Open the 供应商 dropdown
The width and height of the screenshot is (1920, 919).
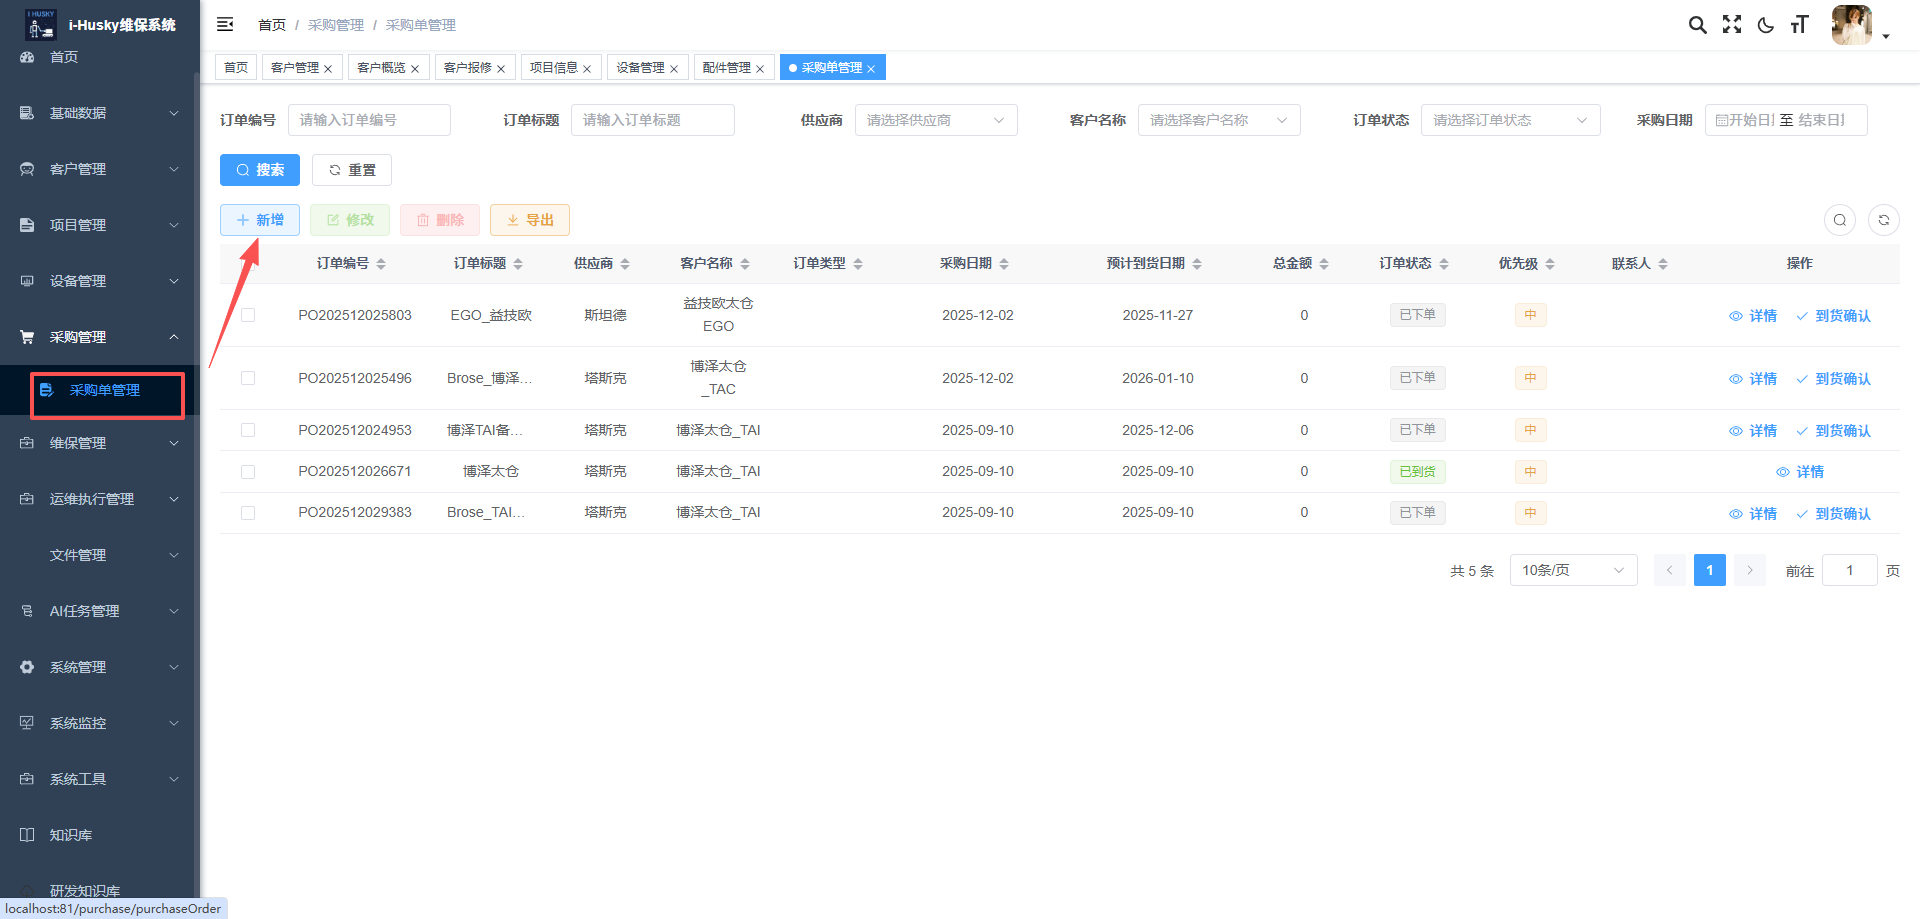pyautogui.click(x=935, y=120)
